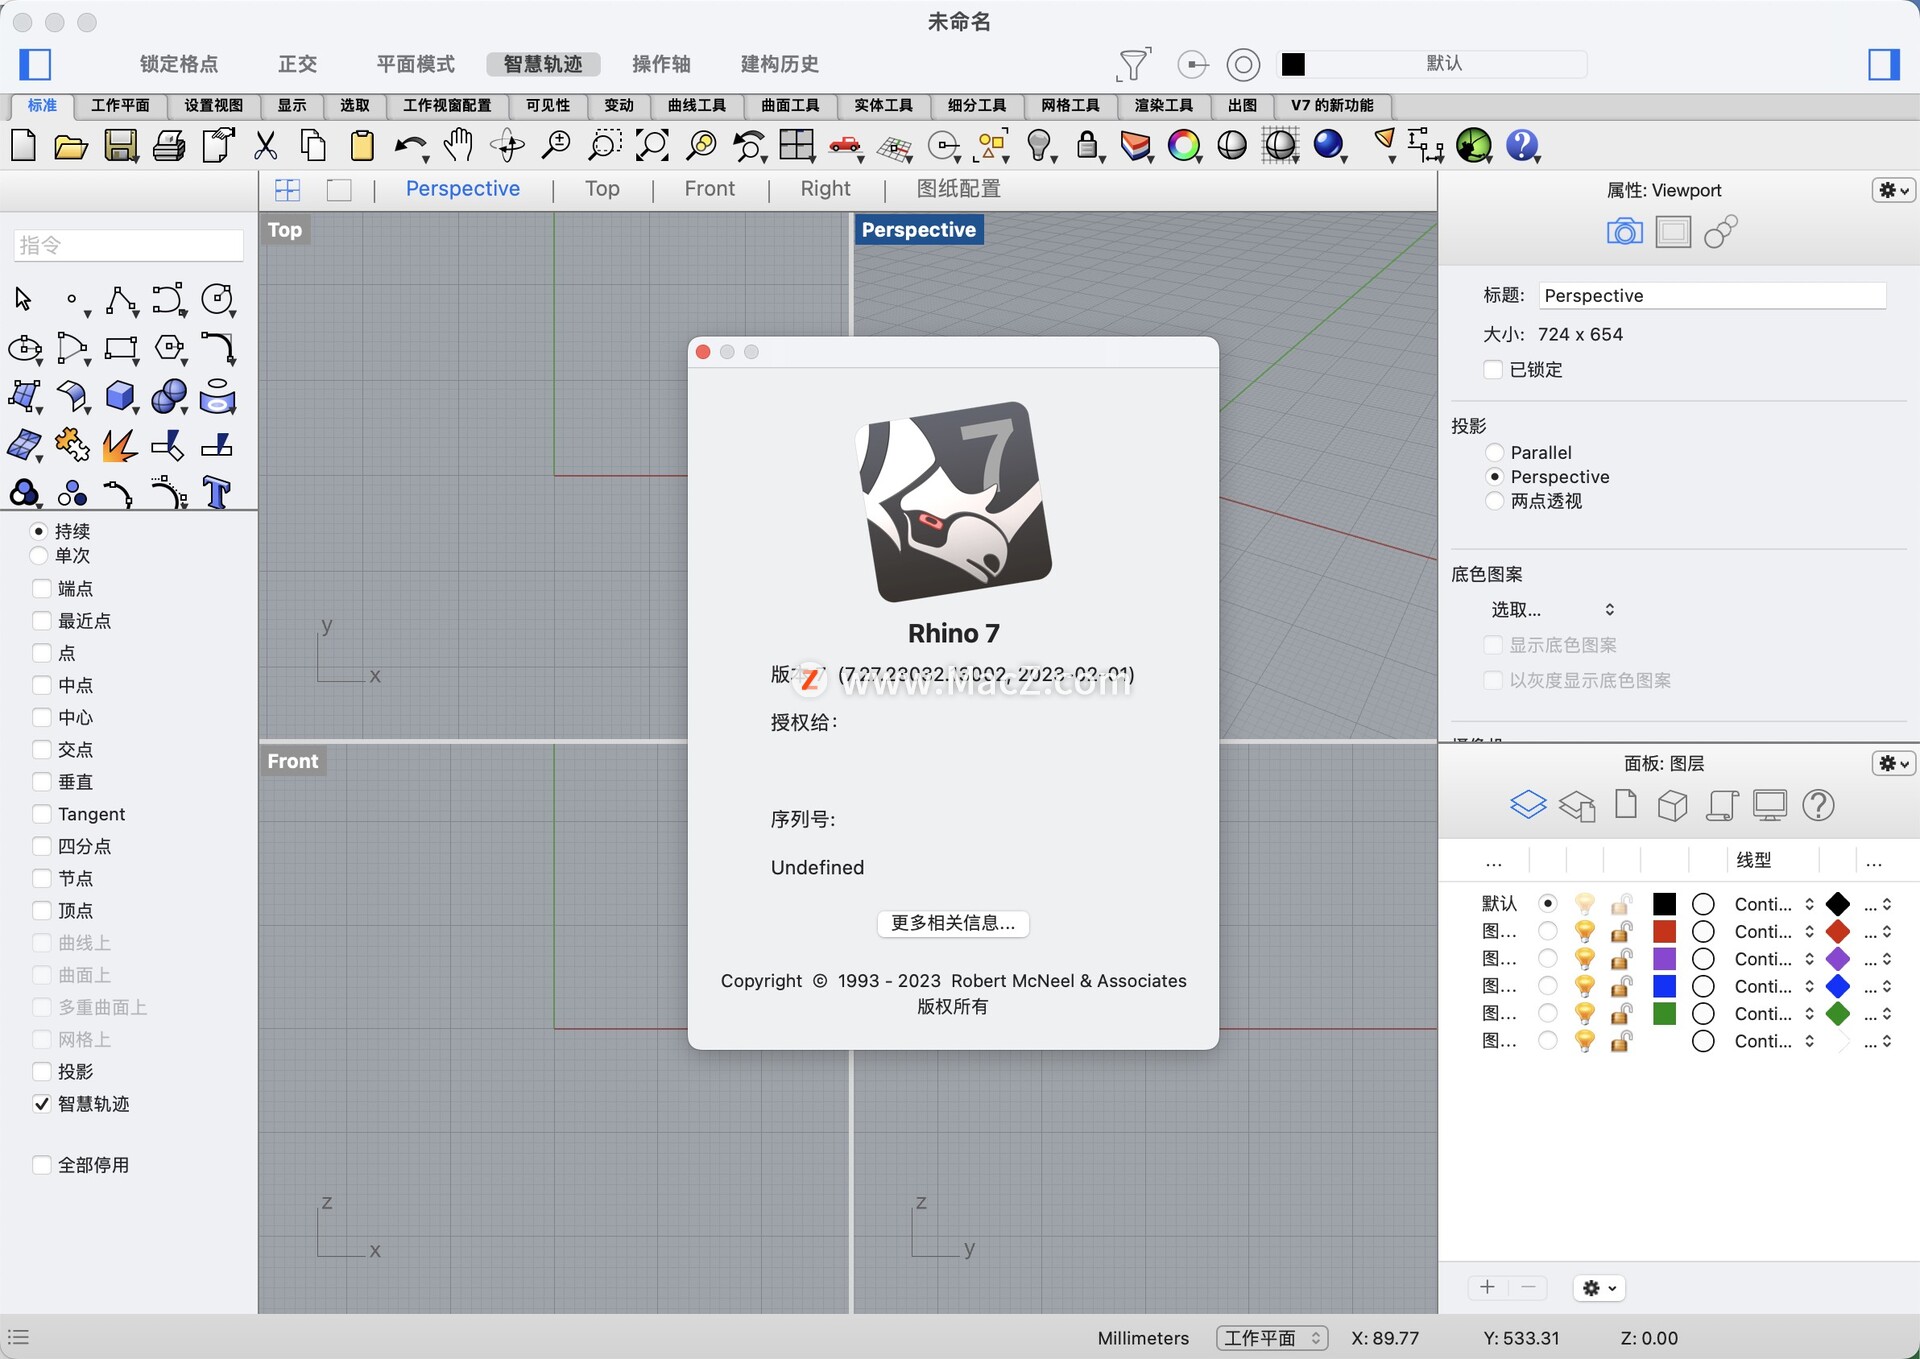Open linetype dropdown for red layer
Screen dimensions: 1920x1359
click(1774, 931)
